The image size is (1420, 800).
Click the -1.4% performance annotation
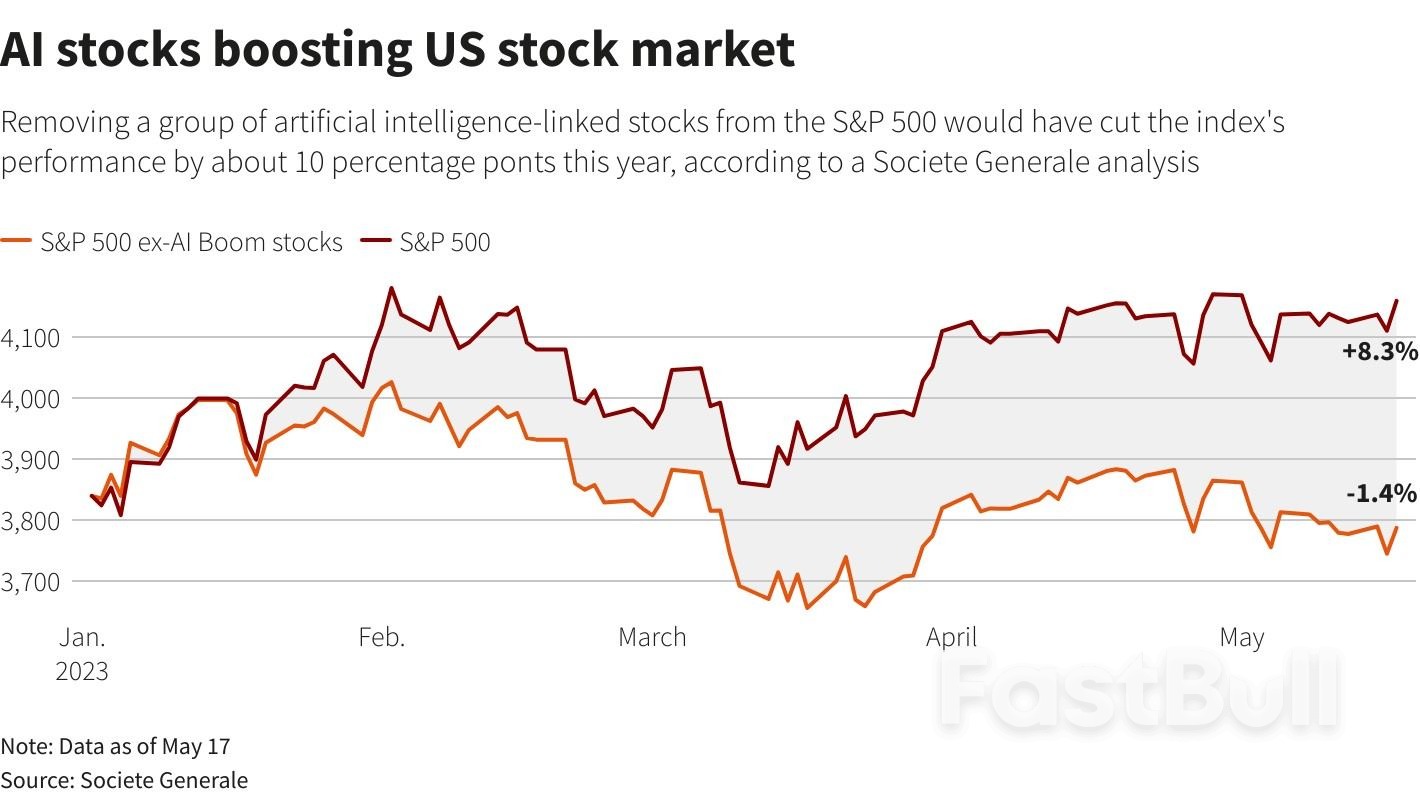coord(1380,493)
